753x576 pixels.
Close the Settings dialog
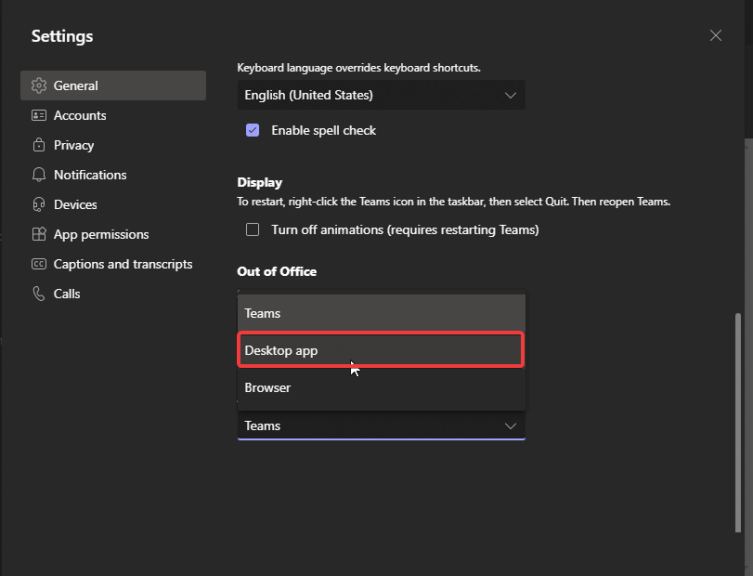pyautogui.click(x=716, y=36)
